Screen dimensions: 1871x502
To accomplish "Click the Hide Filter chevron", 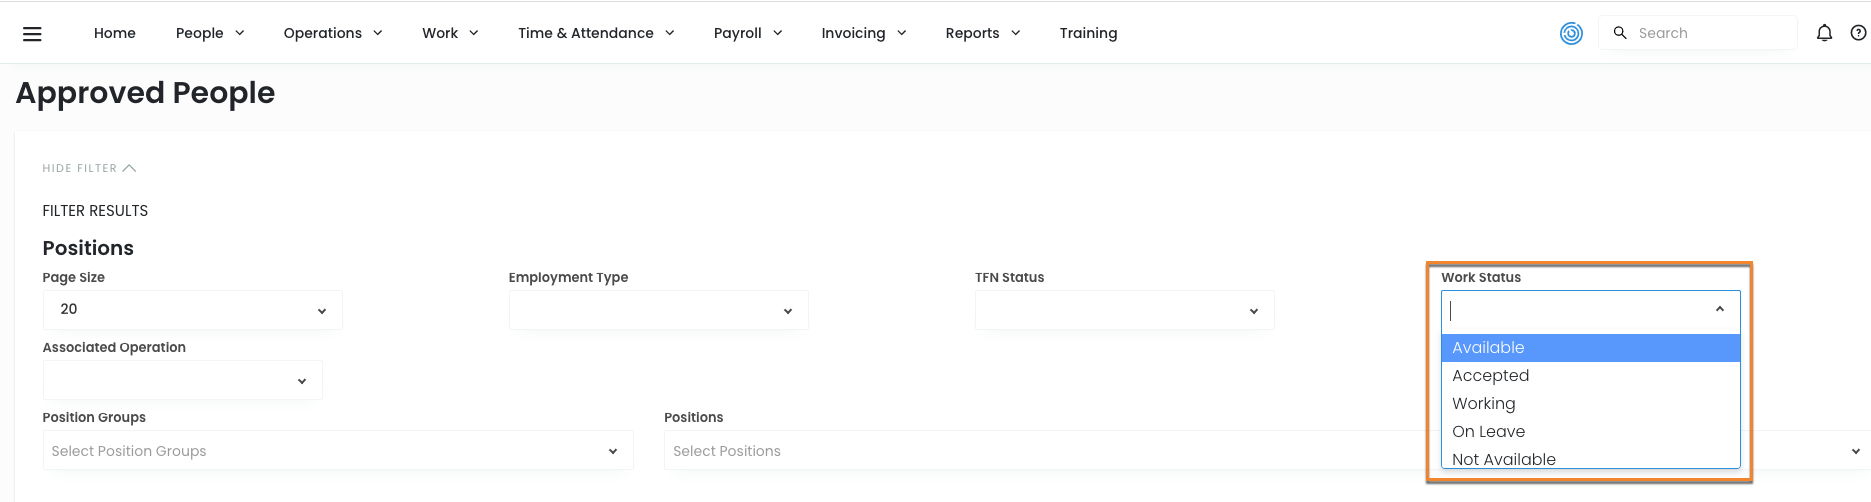I will point(129,168).
